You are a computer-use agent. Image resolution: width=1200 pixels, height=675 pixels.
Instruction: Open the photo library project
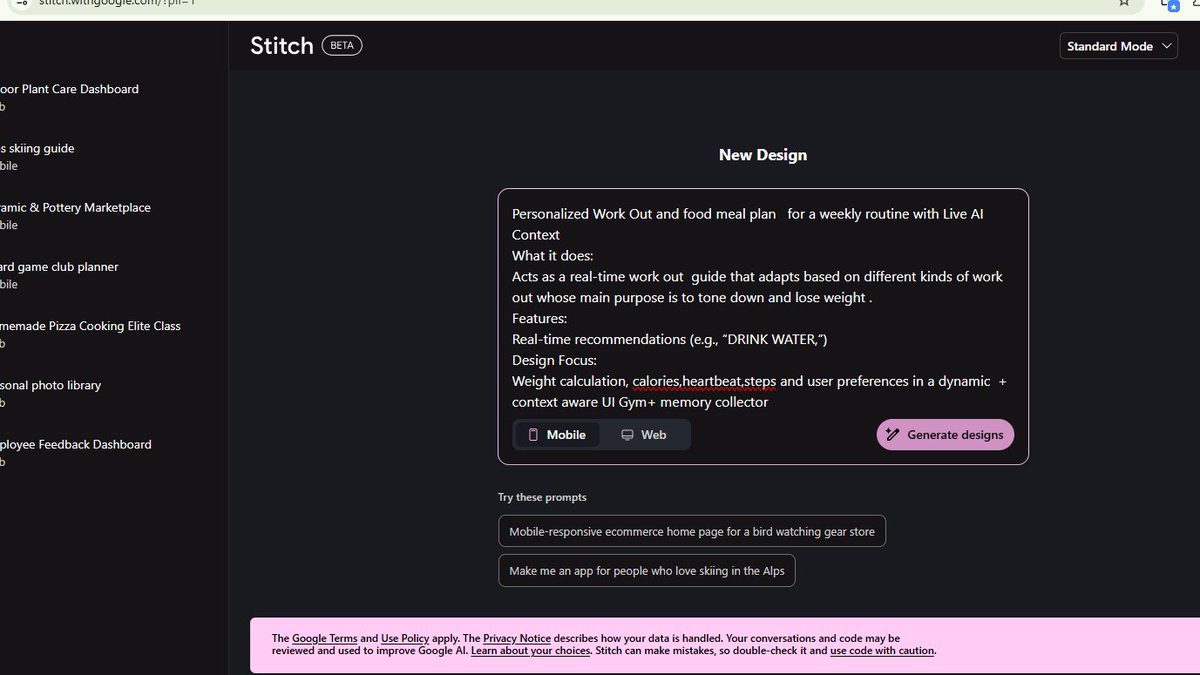tap(50, 392)
